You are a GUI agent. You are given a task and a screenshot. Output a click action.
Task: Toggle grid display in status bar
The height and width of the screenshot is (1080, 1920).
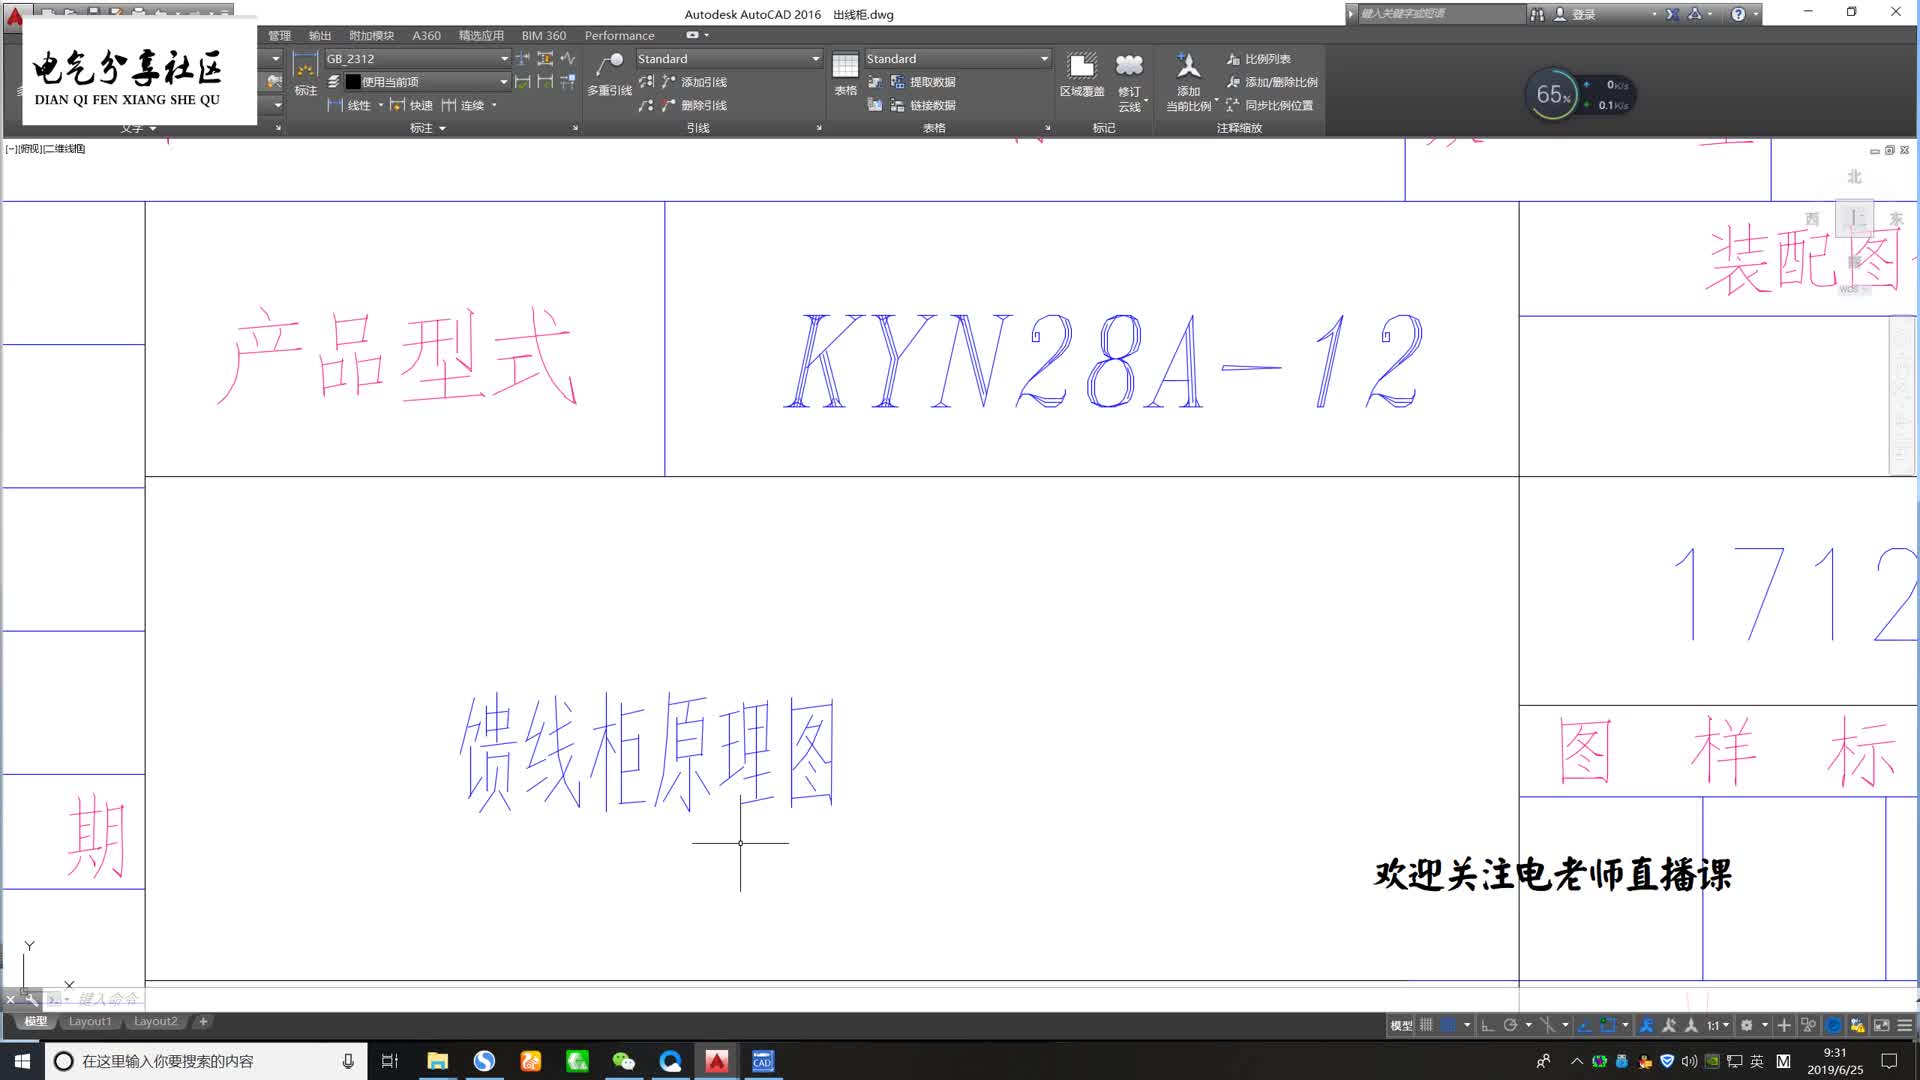point(1426,1025)
